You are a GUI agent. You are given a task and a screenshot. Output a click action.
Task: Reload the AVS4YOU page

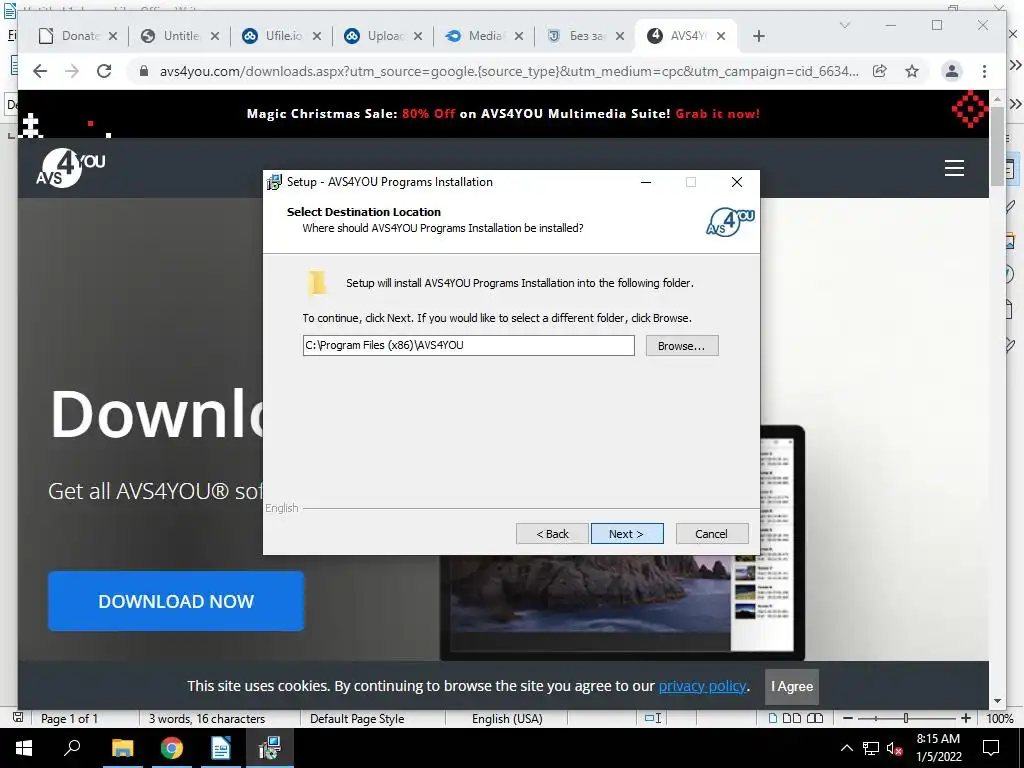tap(104, 71)
